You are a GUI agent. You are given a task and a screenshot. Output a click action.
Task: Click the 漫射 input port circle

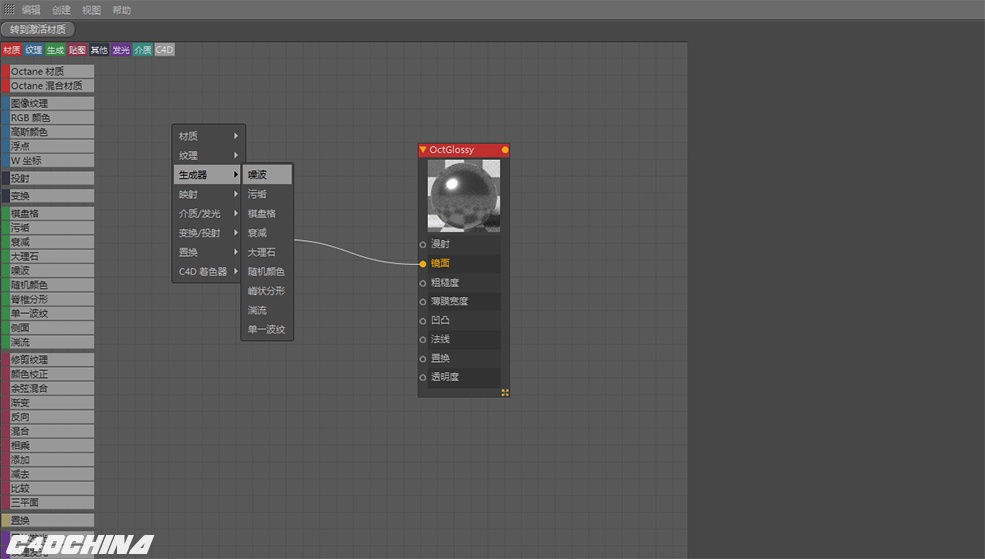(423, 244)
